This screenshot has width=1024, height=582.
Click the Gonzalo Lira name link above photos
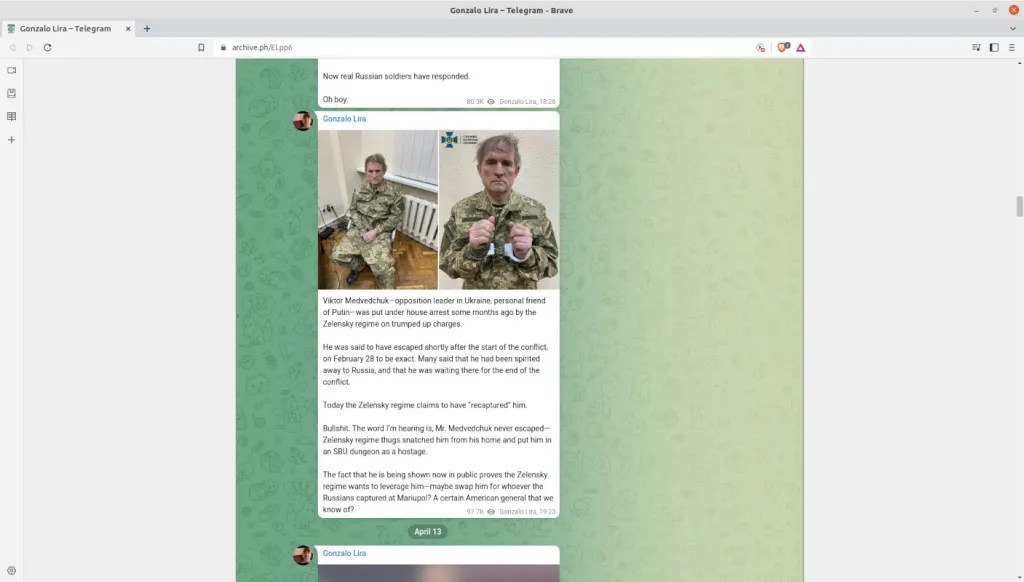(344, 119)
